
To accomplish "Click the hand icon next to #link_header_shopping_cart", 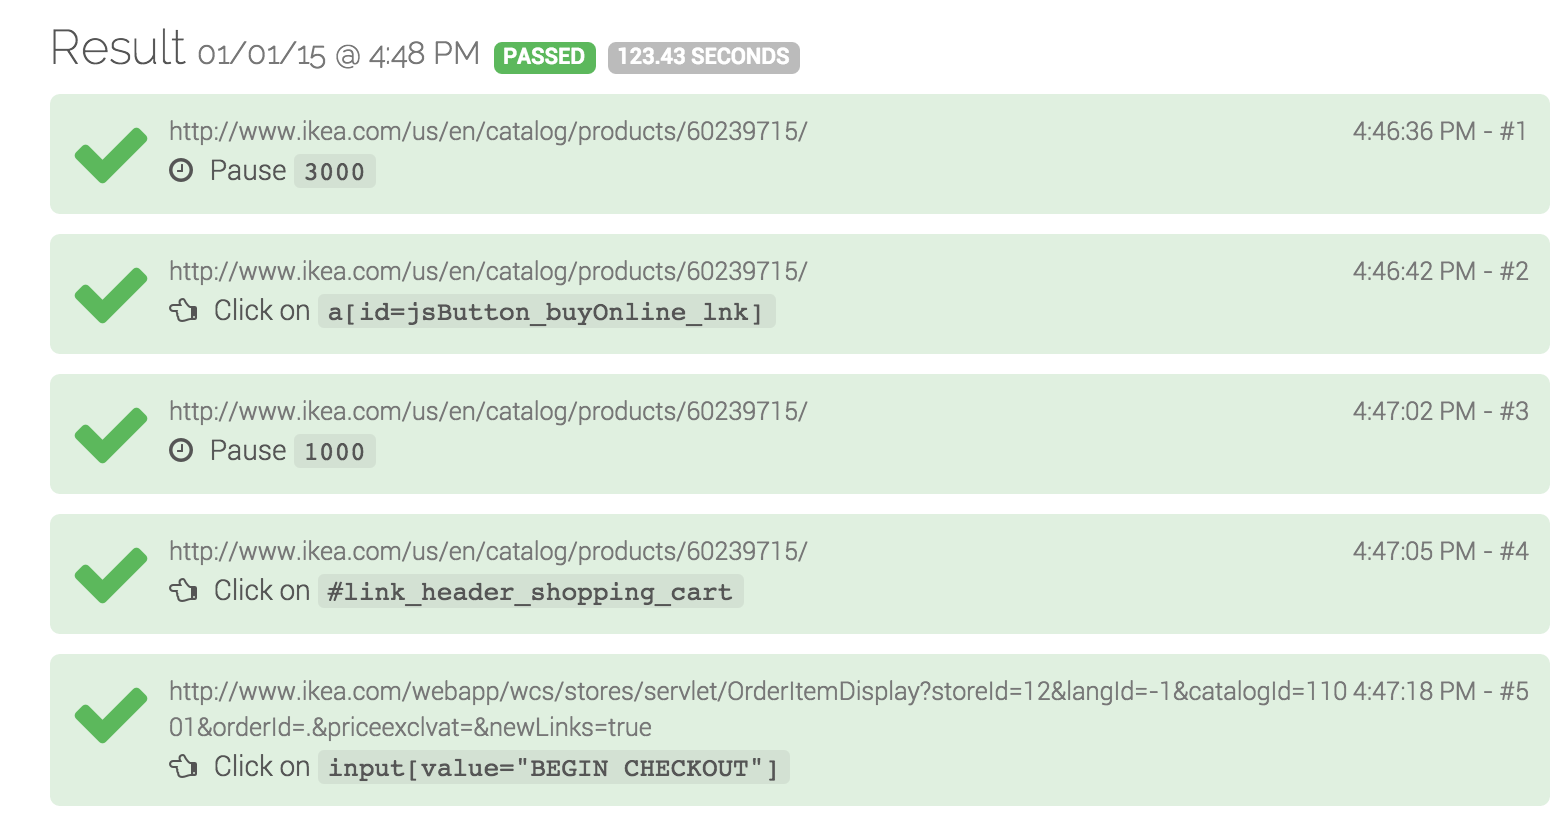I will point(183,591).
